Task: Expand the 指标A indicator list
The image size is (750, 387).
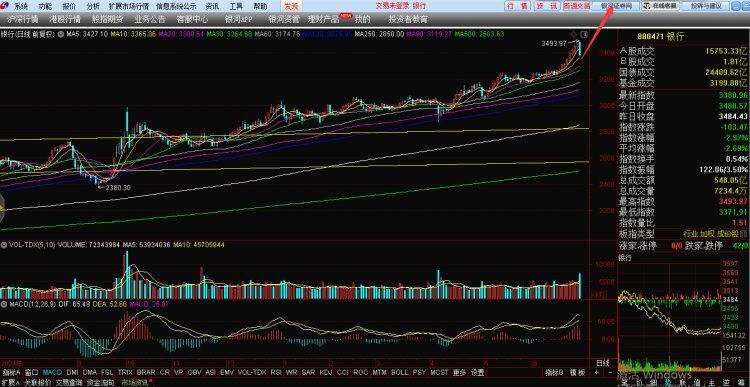Action: pos(11,372)
